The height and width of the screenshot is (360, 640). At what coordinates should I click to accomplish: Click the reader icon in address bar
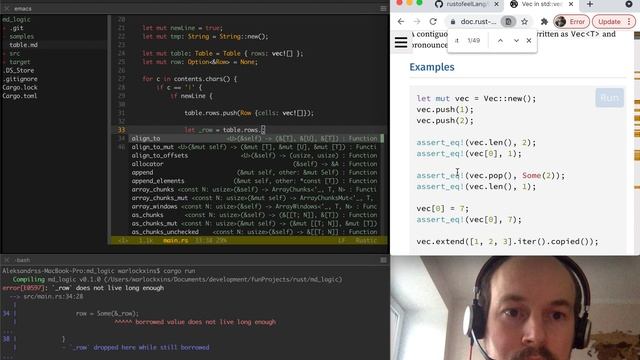(508, 22)
